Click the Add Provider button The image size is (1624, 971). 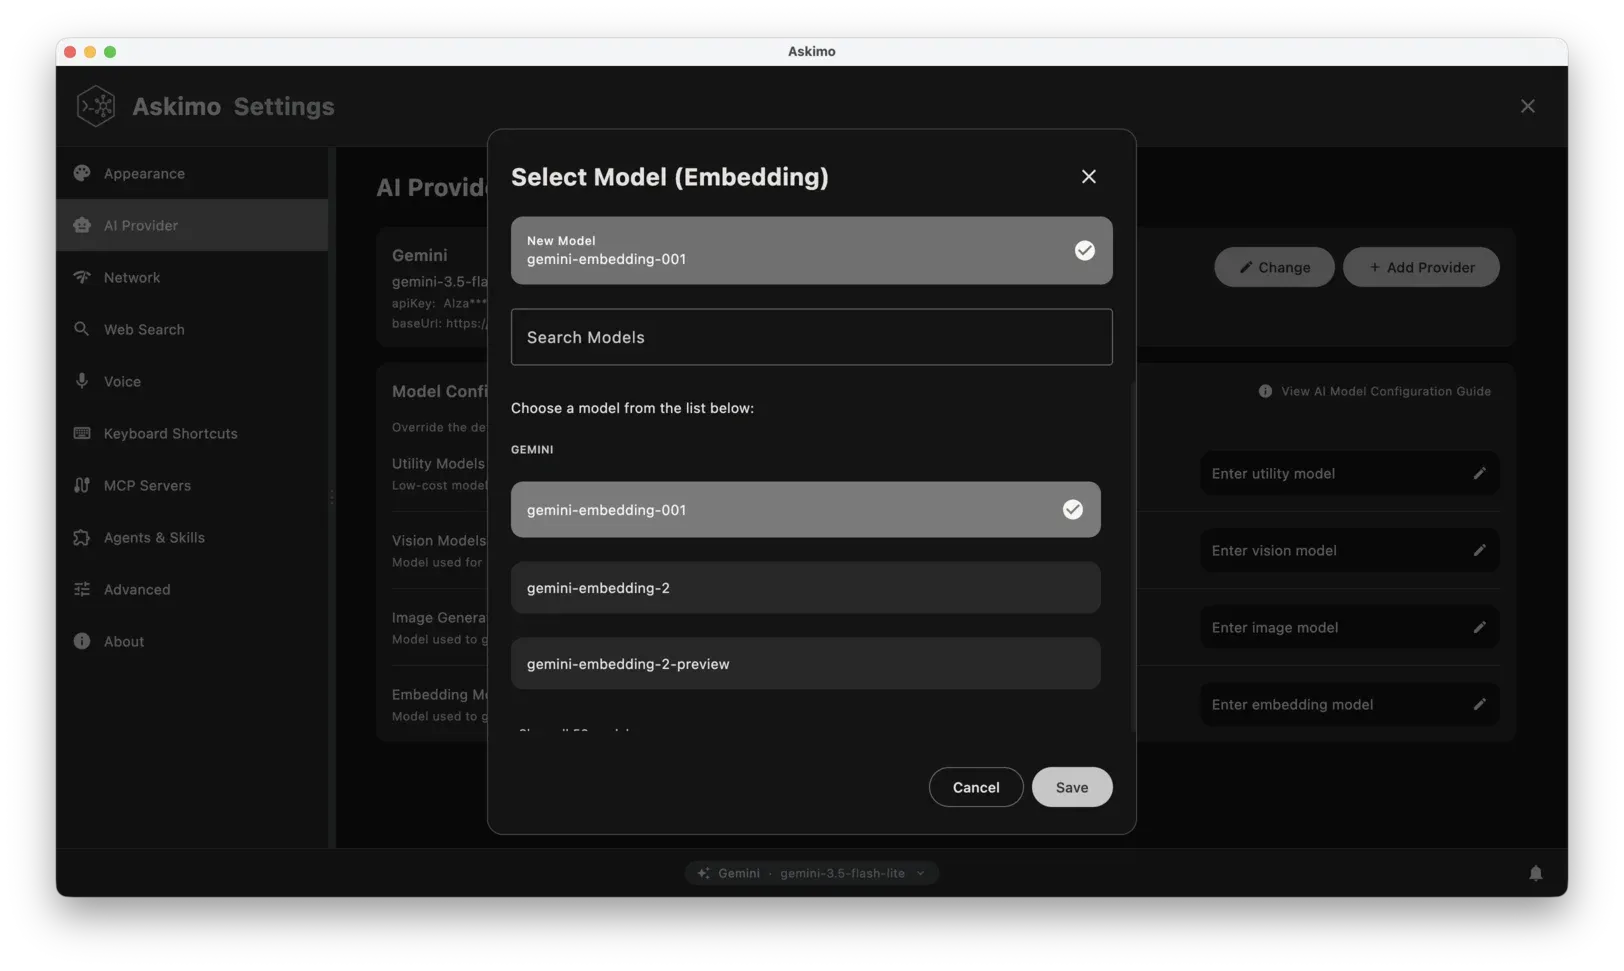point(1421,267)
